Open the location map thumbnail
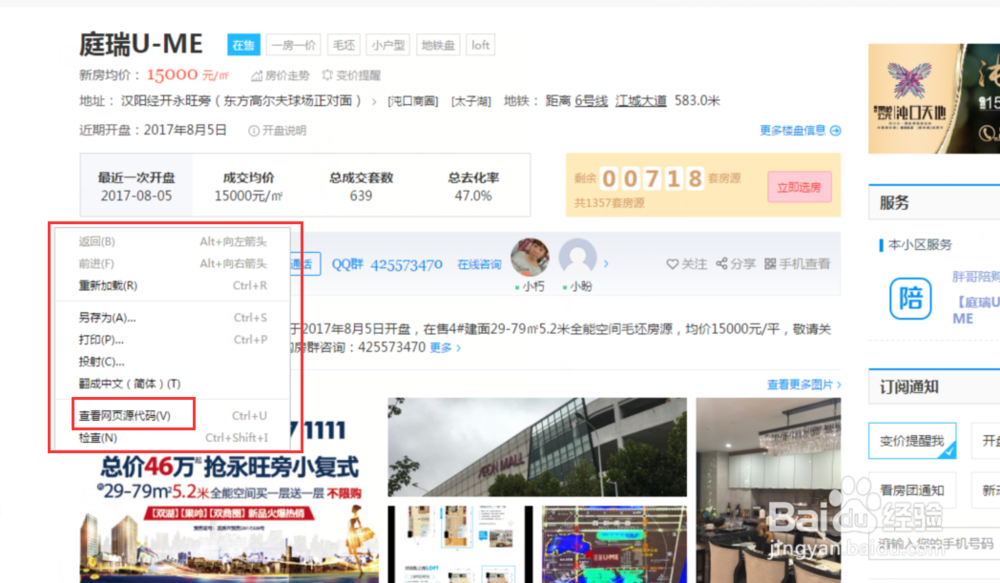This screenshot has height=583, width=1000. coord(614,544)
